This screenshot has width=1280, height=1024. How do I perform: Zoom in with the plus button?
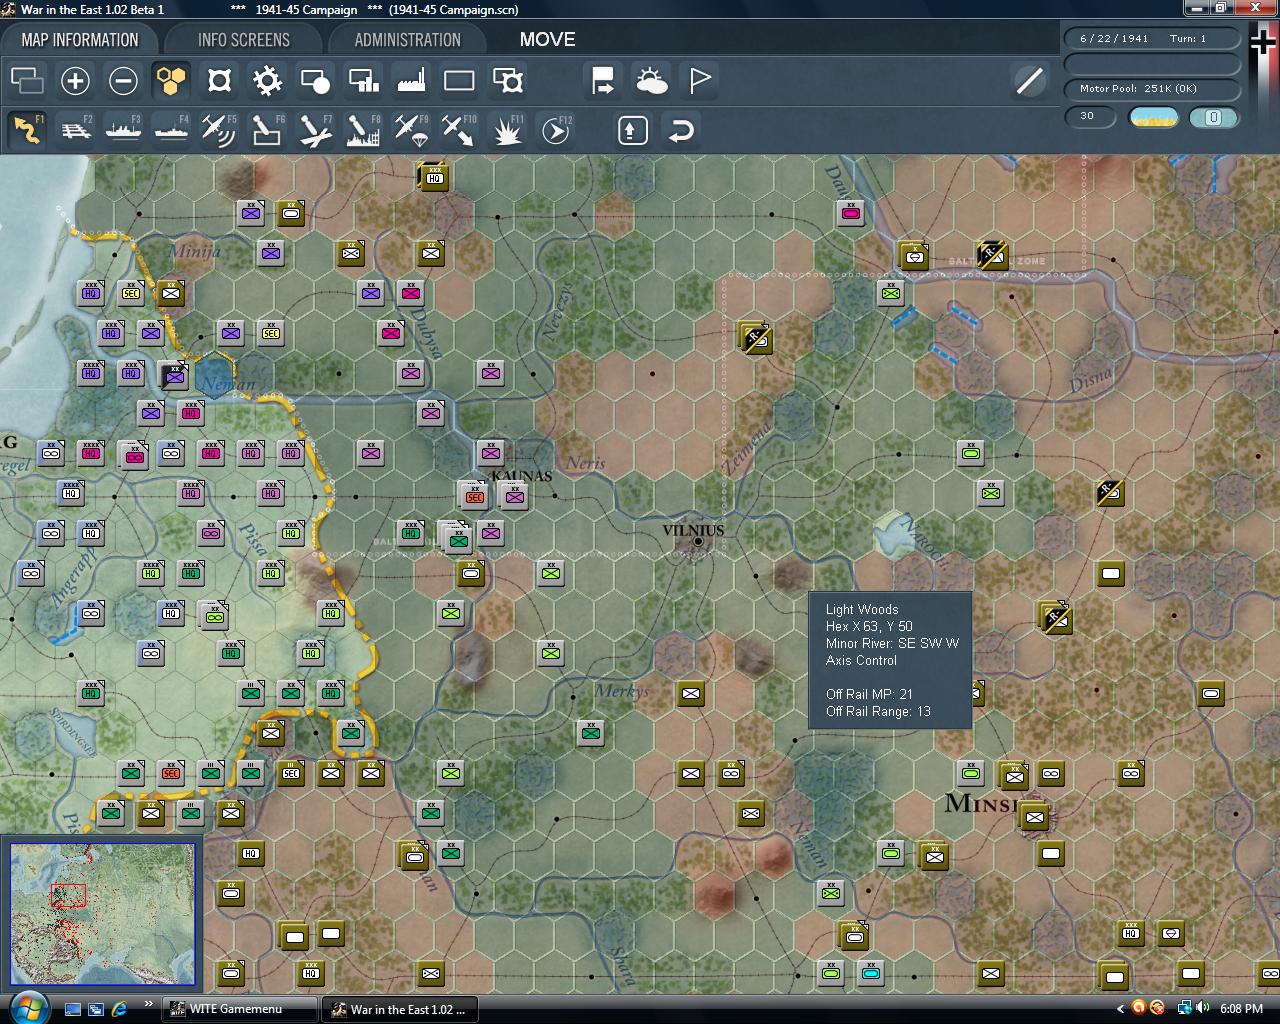pyautogui.click(x=75, y=80)
